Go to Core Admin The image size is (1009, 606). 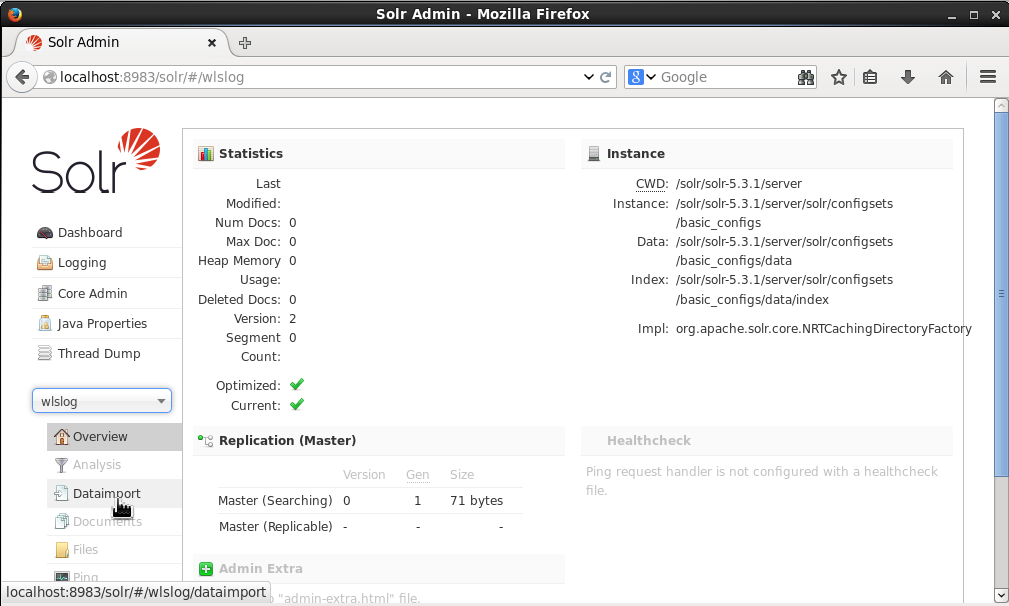[x=93, y=293]
